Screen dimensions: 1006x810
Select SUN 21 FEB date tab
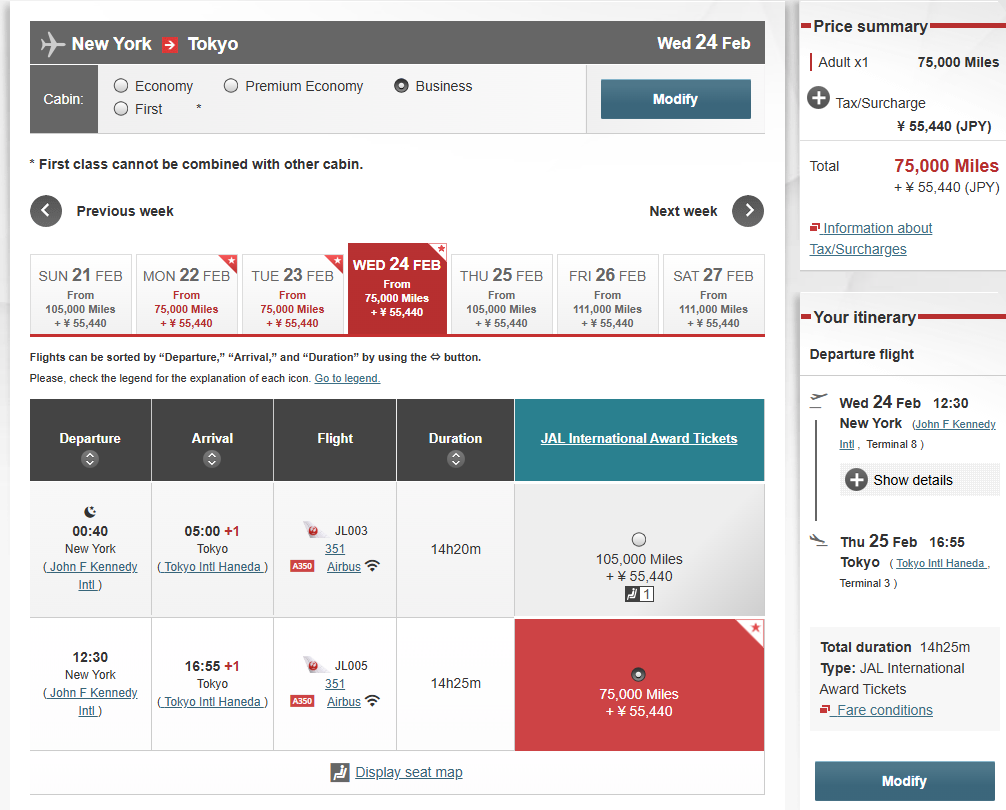tap(81, 294)
